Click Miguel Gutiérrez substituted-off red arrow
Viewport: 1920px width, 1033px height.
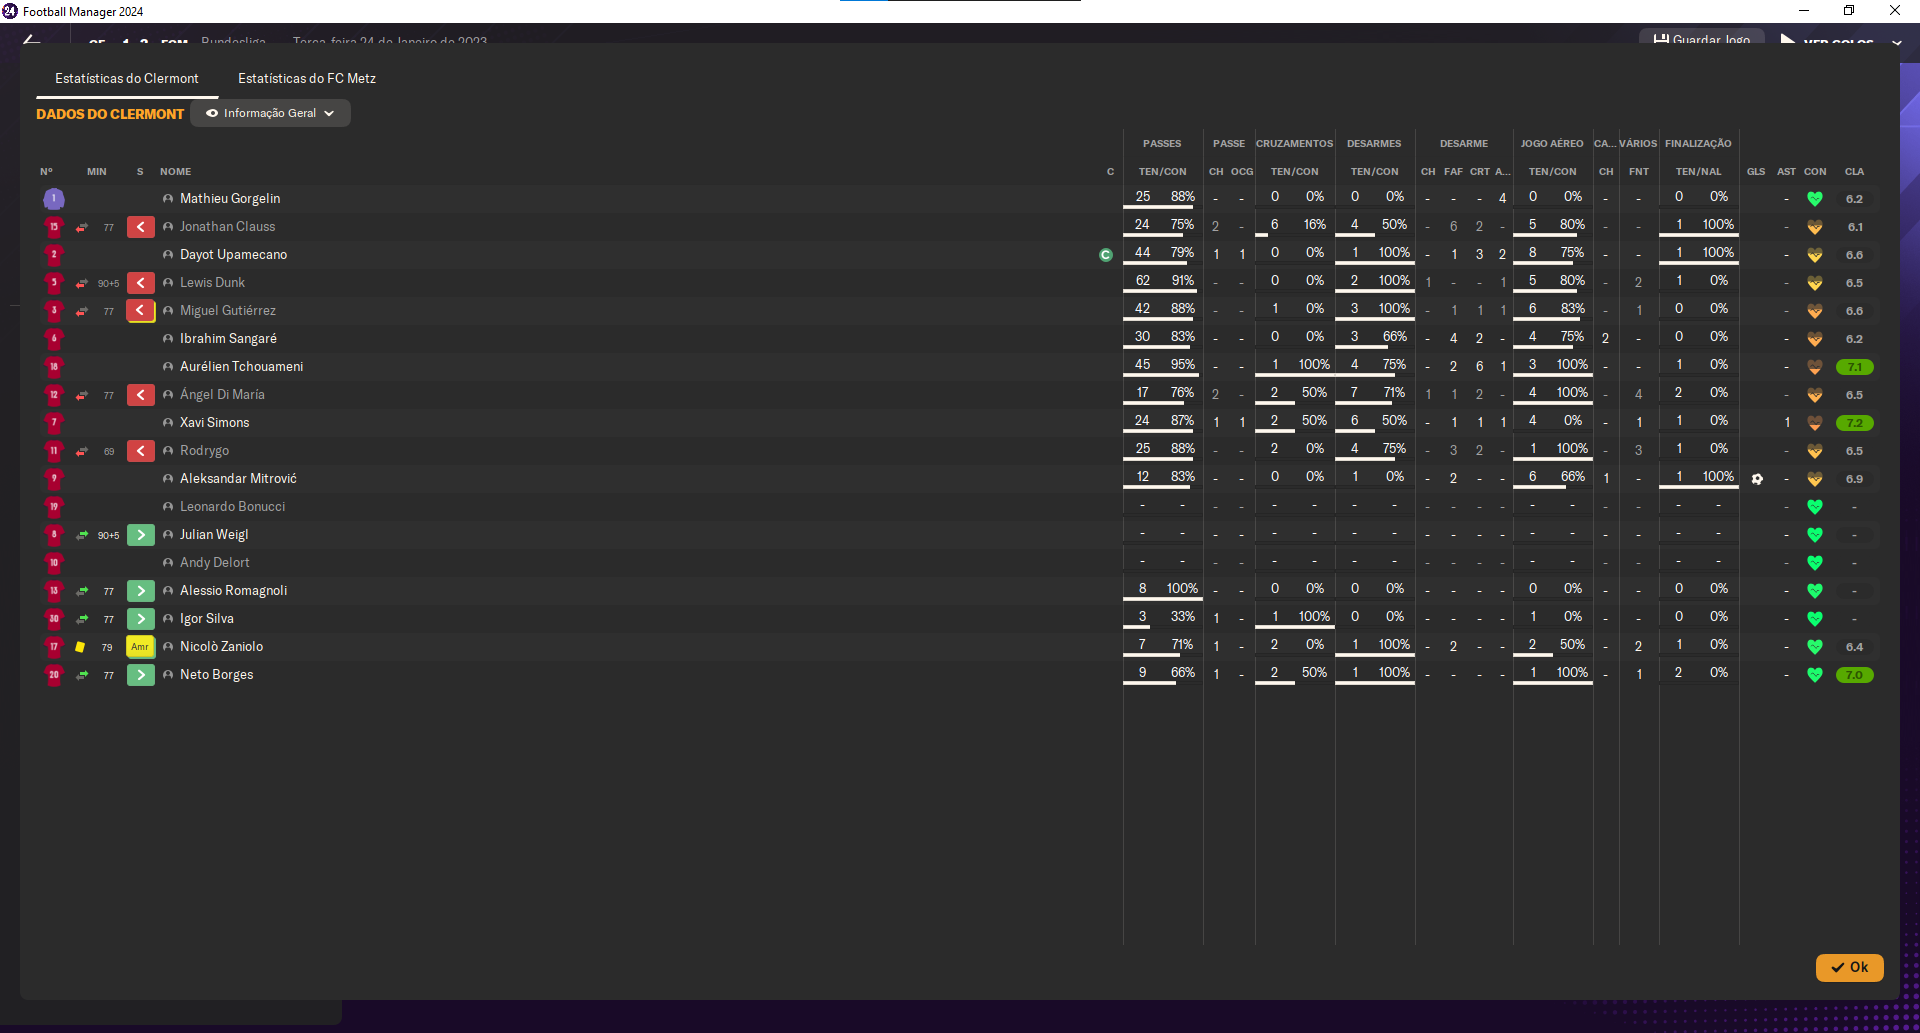[141, 311]
